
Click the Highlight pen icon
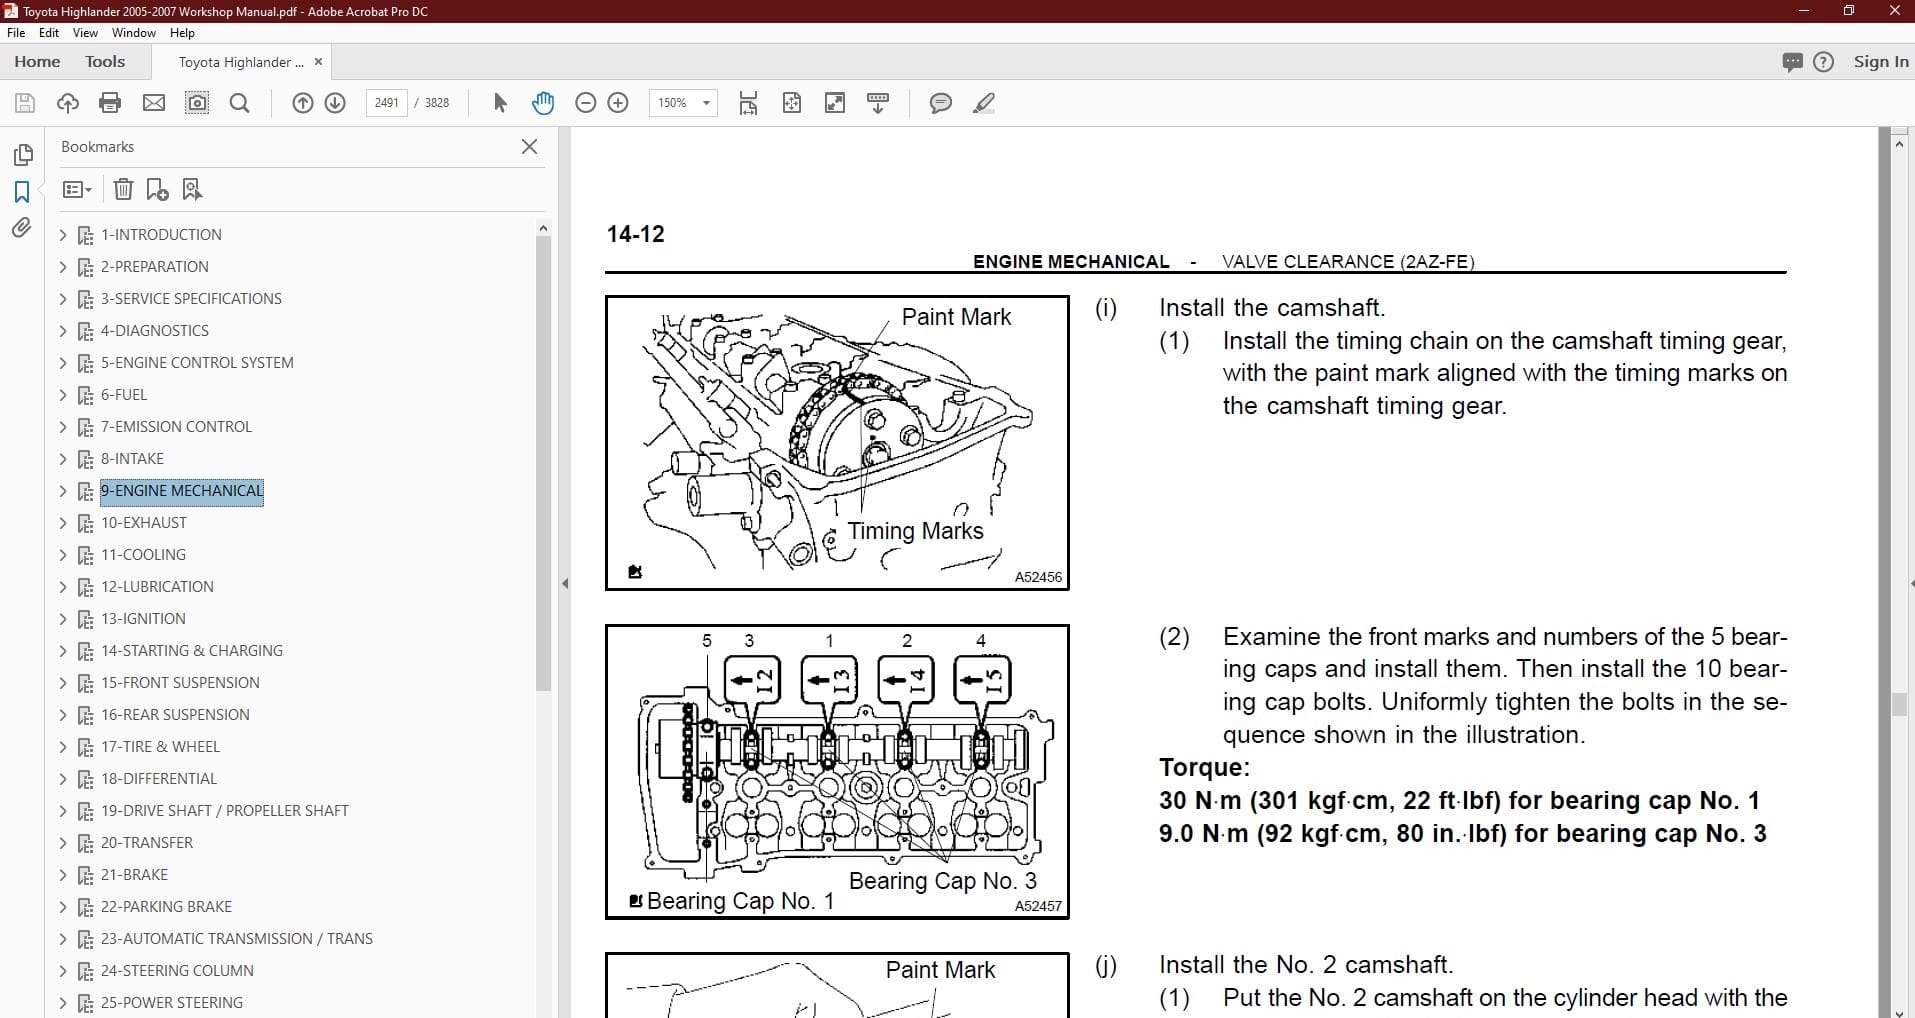click(984, 103)
